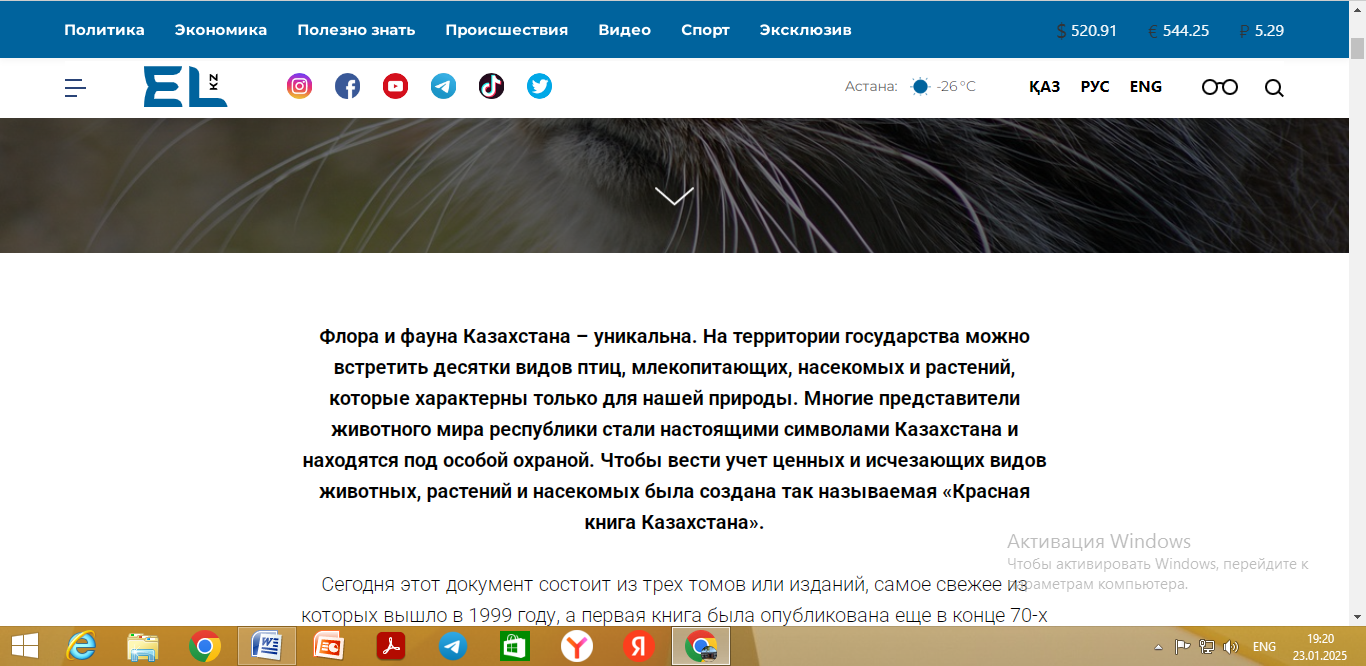
Task: Click the EL.kz logo
Action: point(185,87)
